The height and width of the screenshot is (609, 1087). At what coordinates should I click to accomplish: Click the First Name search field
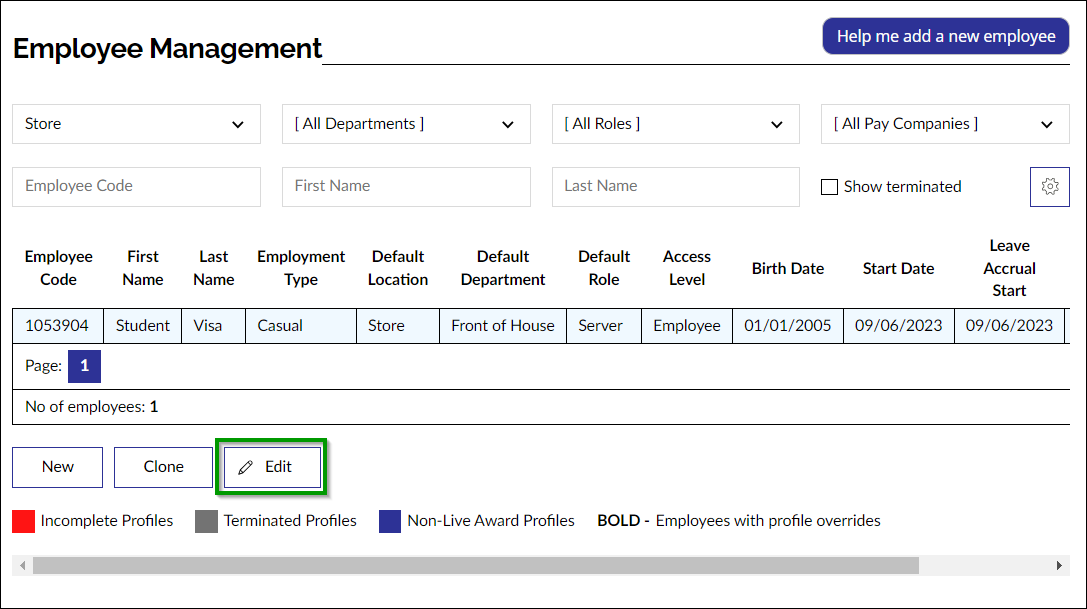(x=406, y=186)
